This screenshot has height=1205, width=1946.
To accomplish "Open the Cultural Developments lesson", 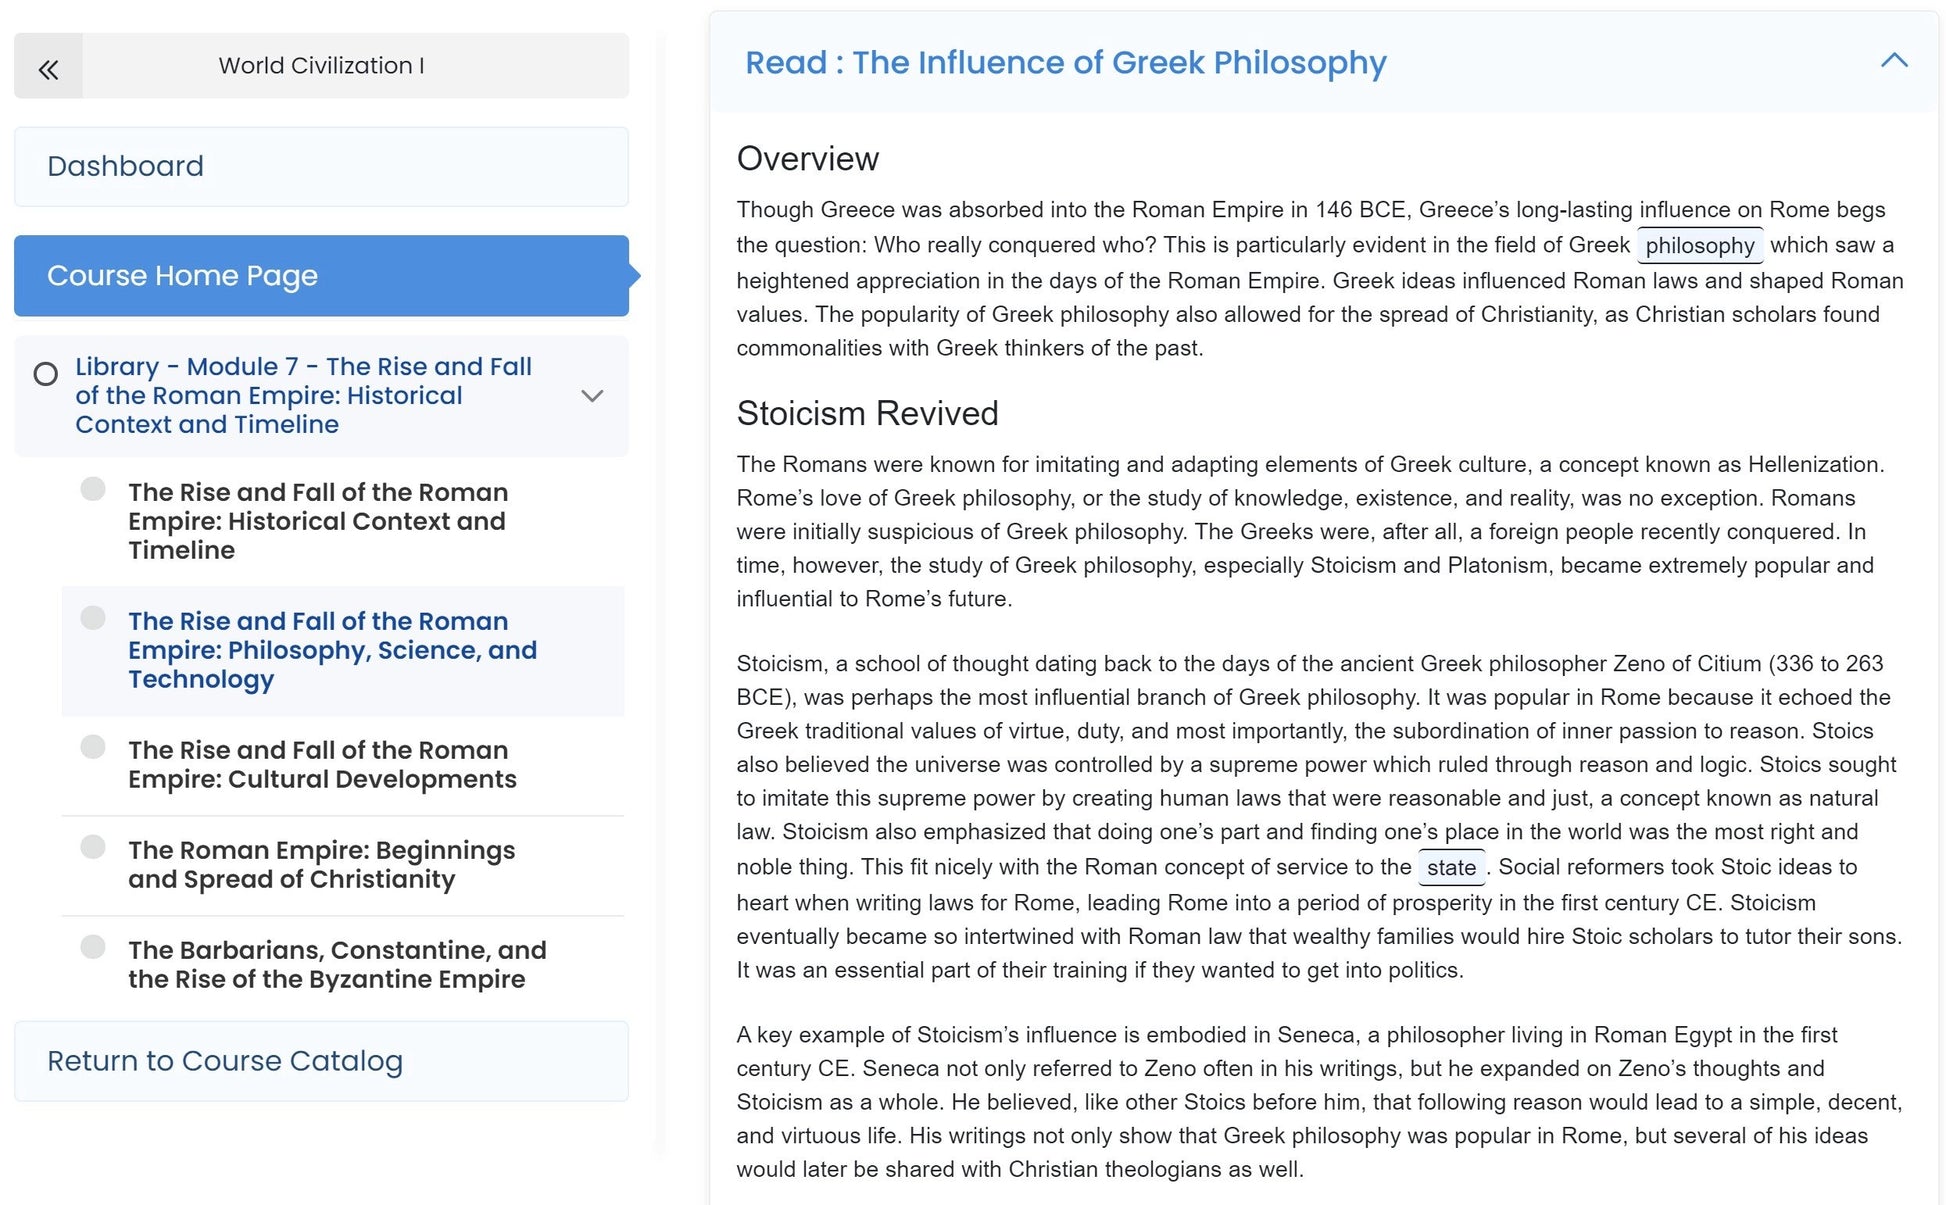I will (322, 765).
